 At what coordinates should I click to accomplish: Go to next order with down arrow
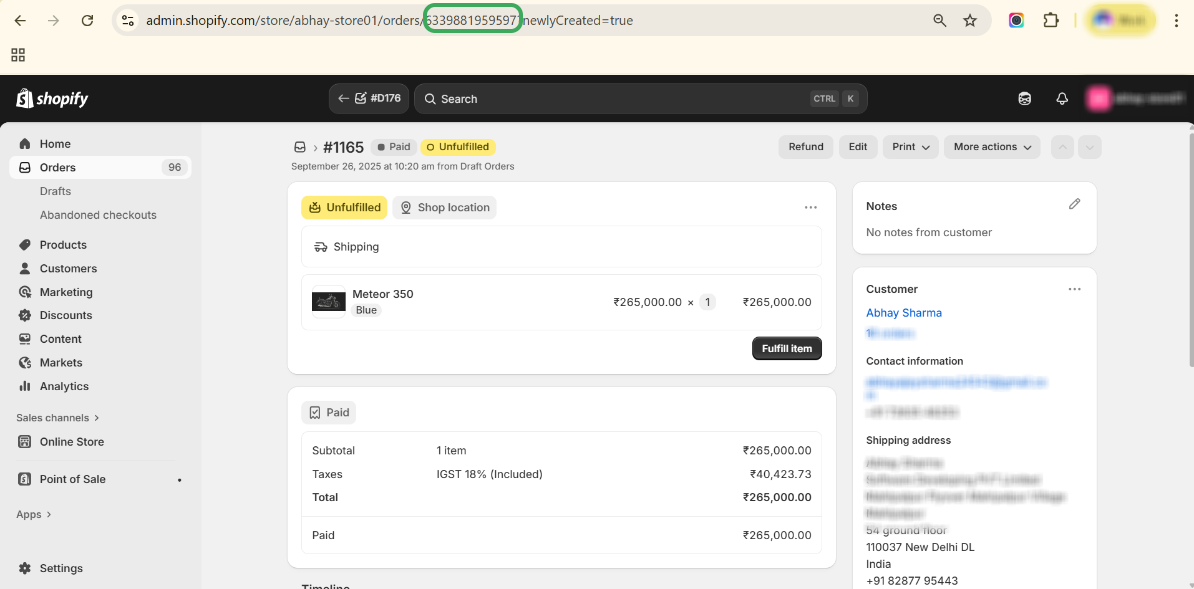(x=1090, y=147)
